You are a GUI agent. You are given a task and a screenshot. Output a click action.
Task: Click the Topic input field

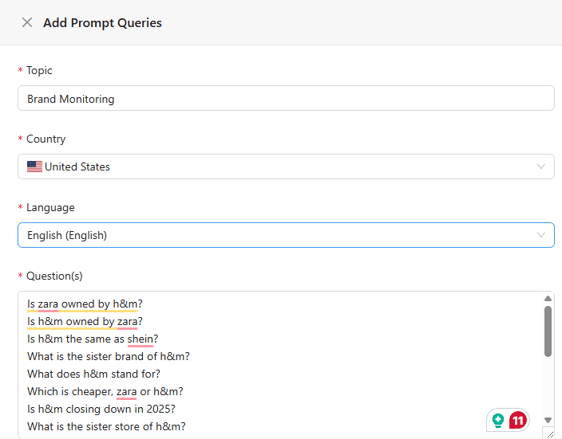[286, 98]
